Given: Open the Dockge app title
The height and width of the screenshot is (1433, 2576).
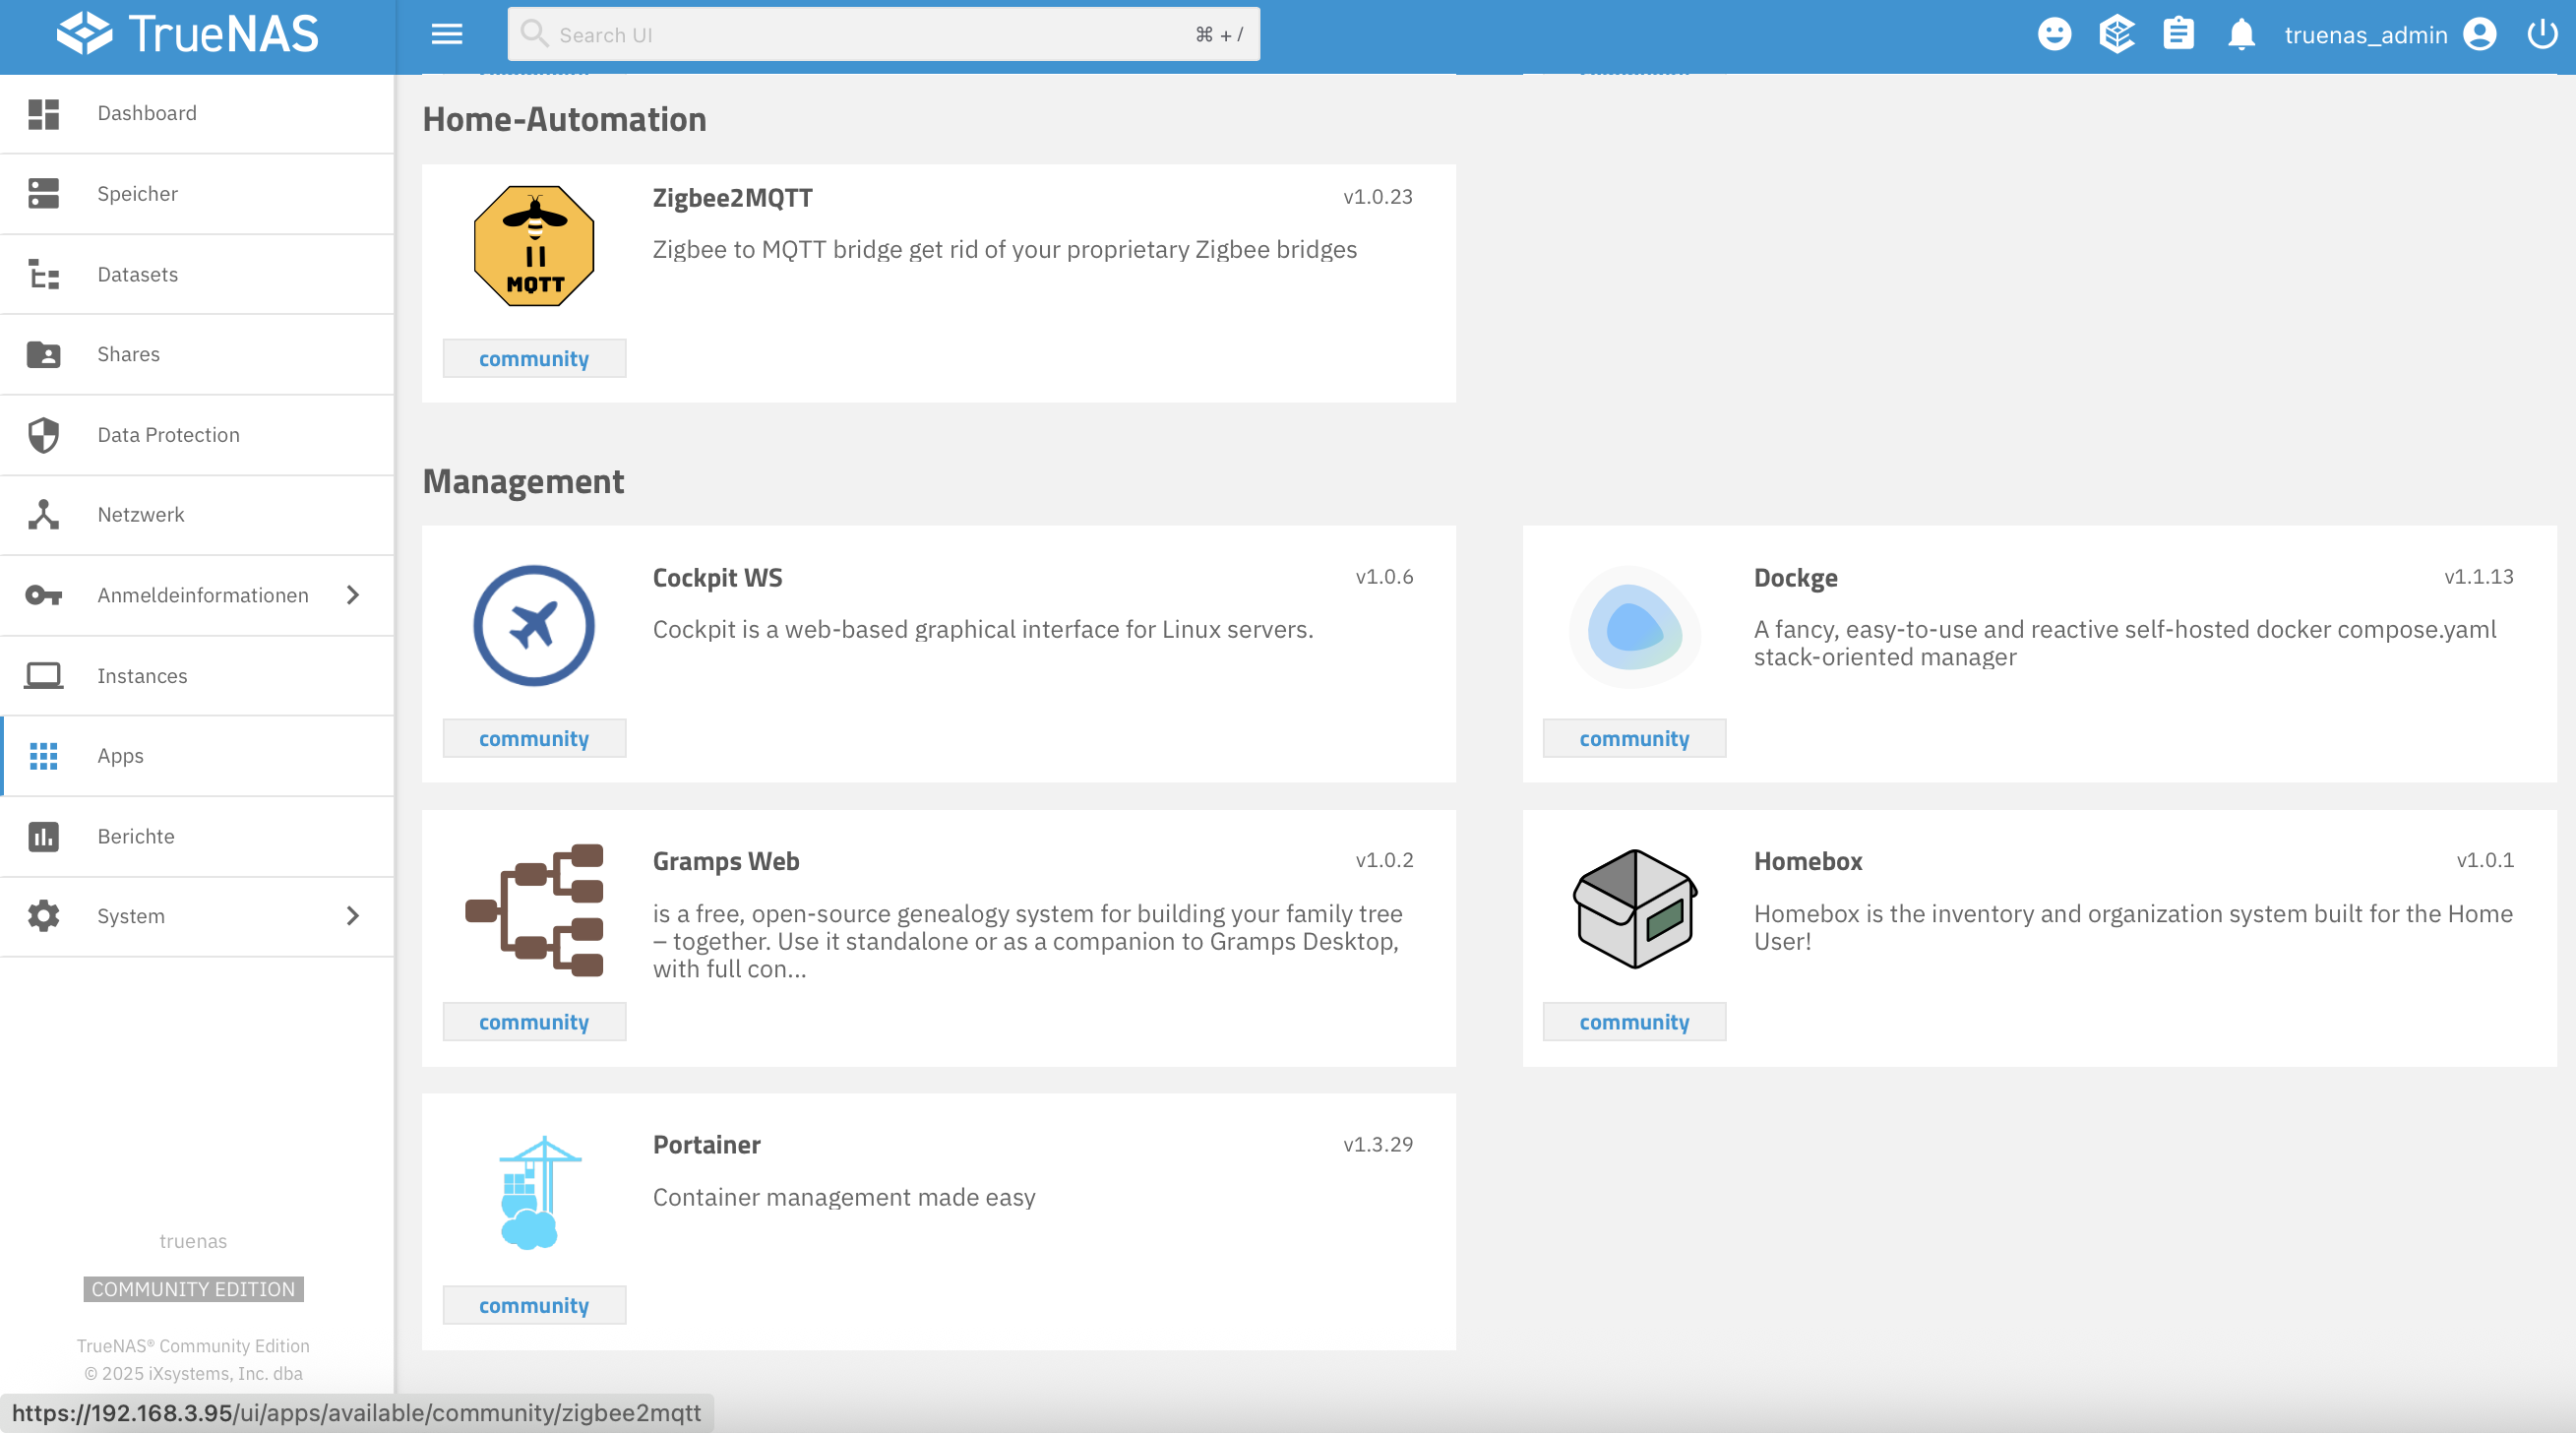Looking at the screenshot, I should [x=1795, y=578].
